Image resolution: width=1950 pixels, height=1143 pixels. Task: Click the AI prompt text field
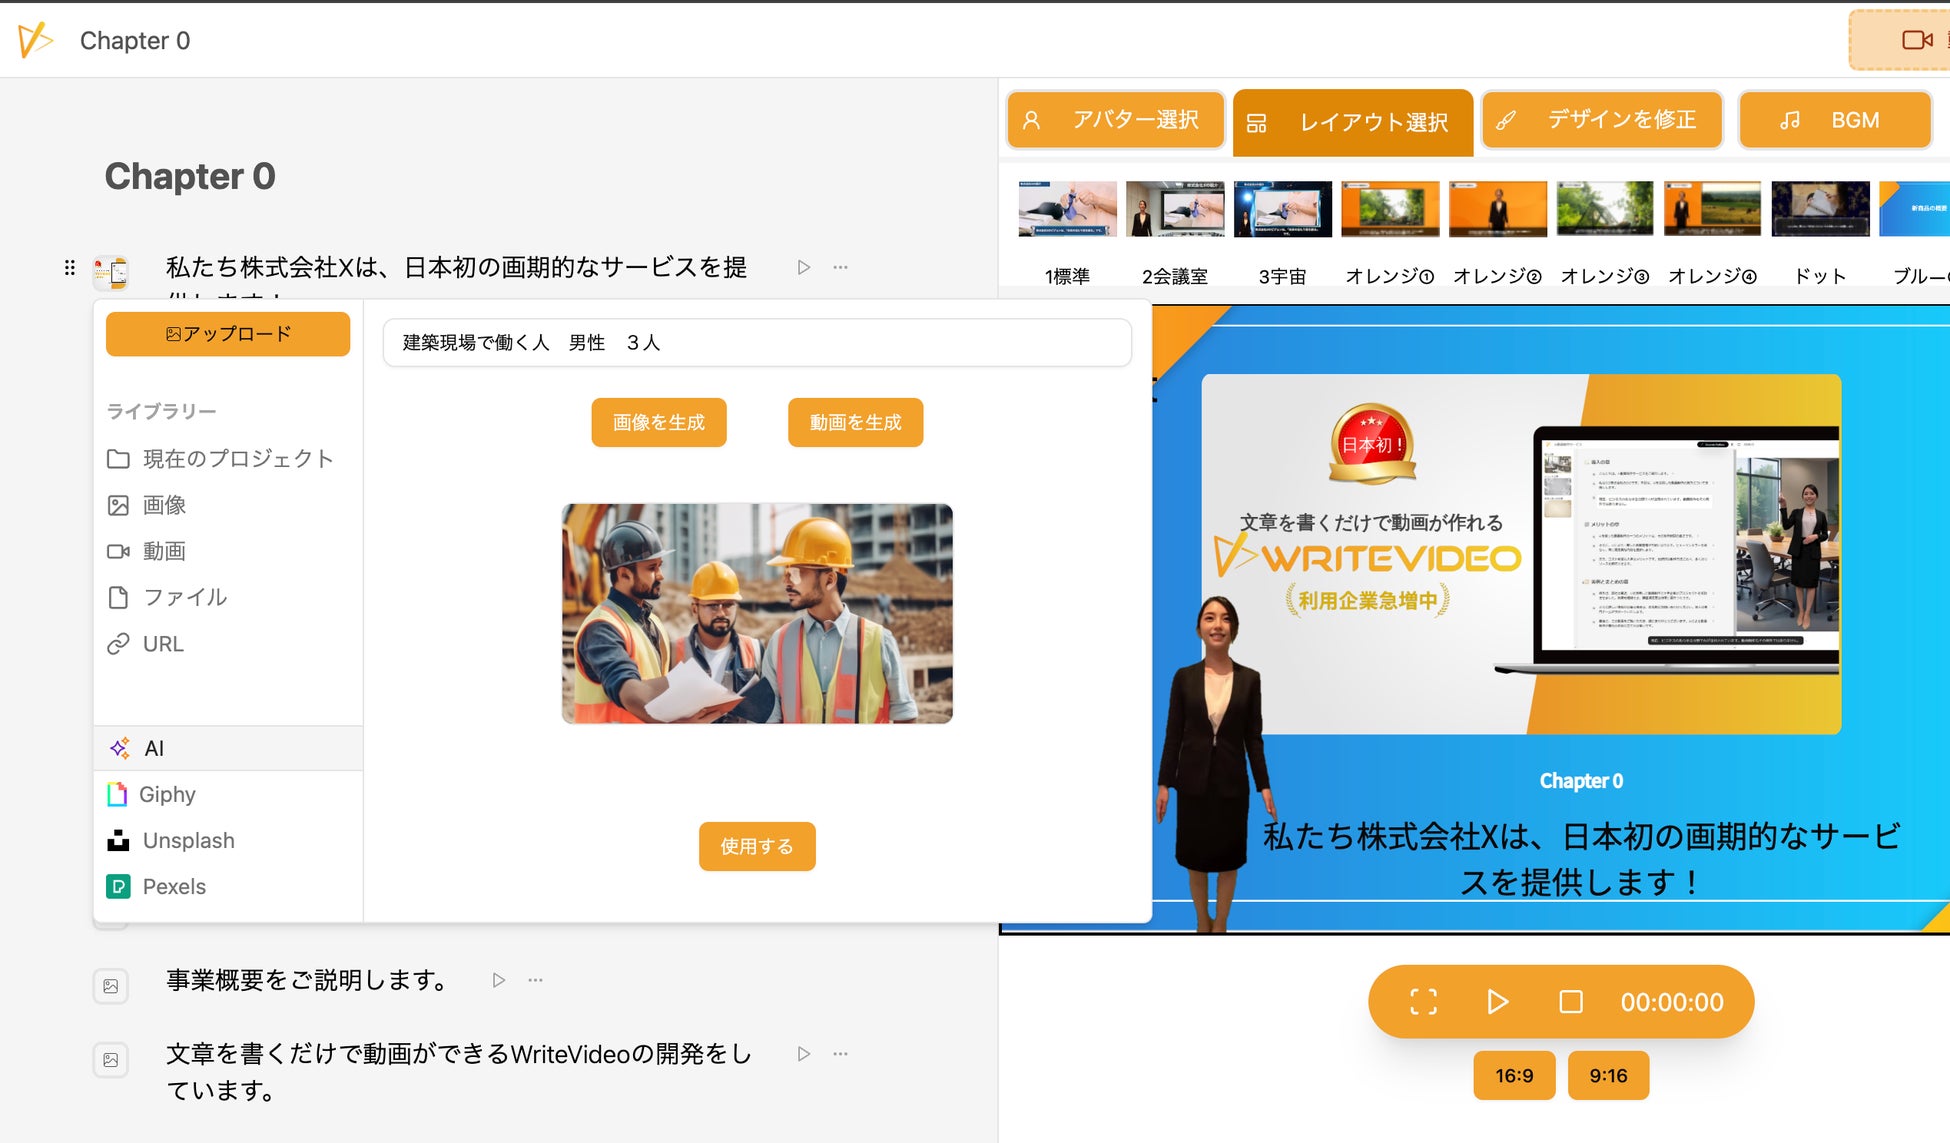pos(756,343)
